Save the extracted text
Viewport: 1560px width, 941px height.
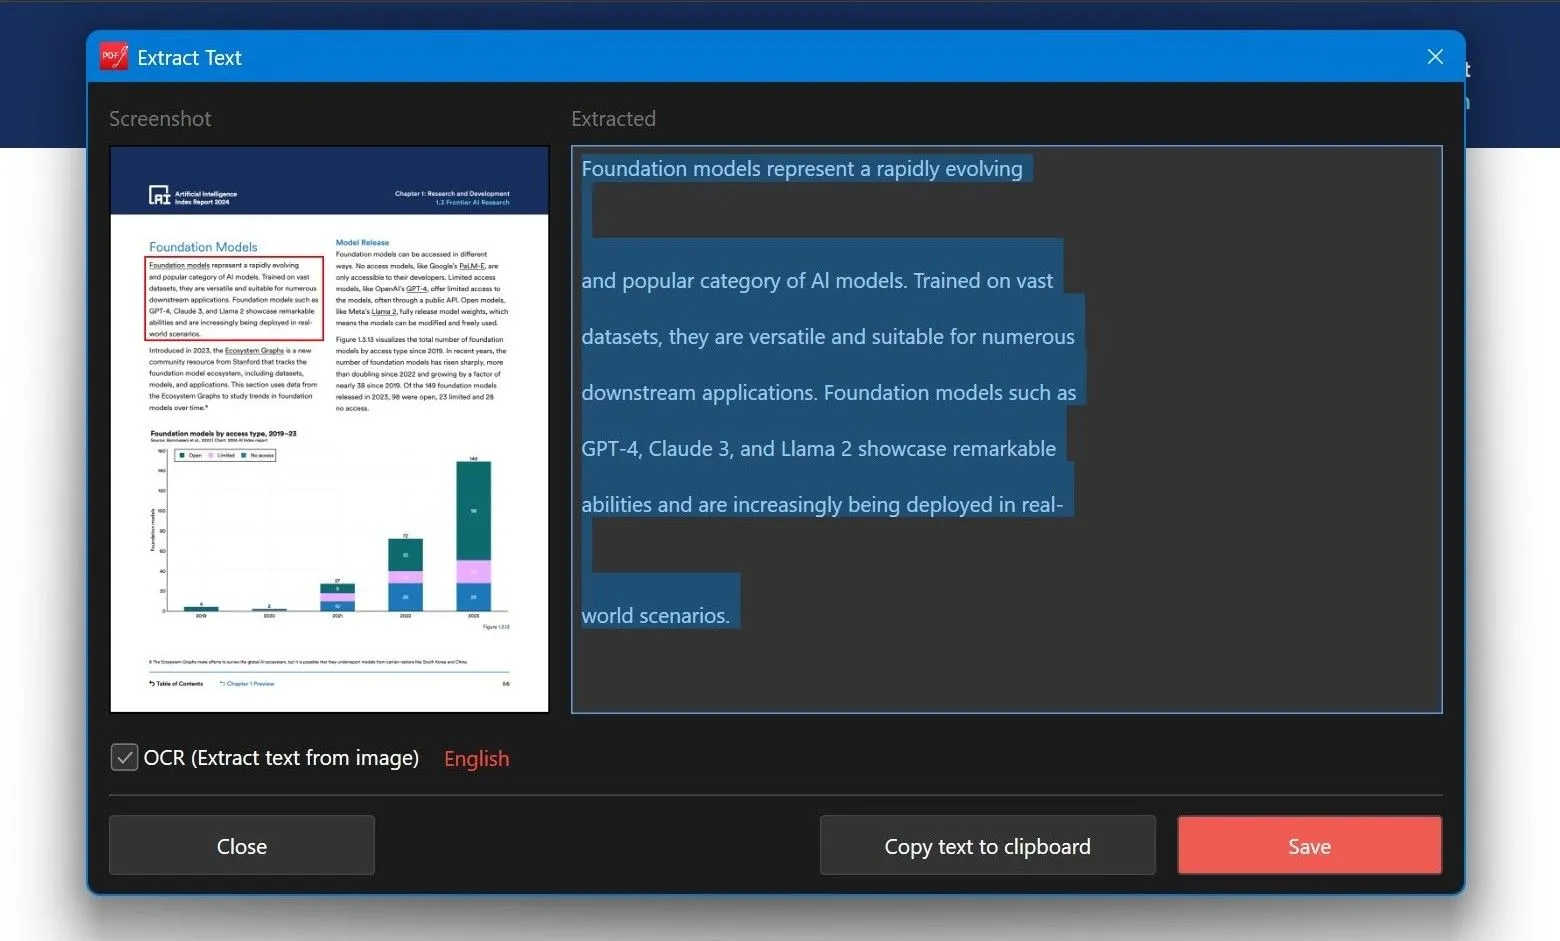point(1309,846)
